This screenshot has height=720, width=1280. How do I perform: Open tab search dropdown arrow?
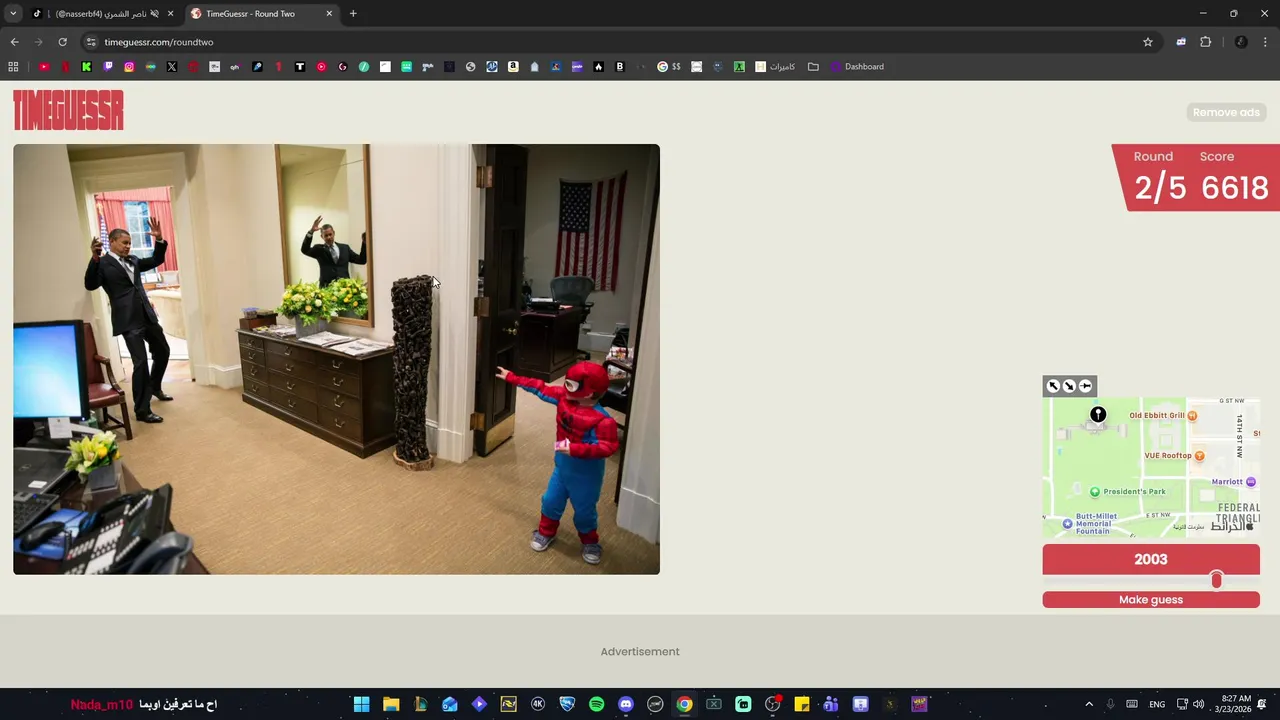point(13,14)
